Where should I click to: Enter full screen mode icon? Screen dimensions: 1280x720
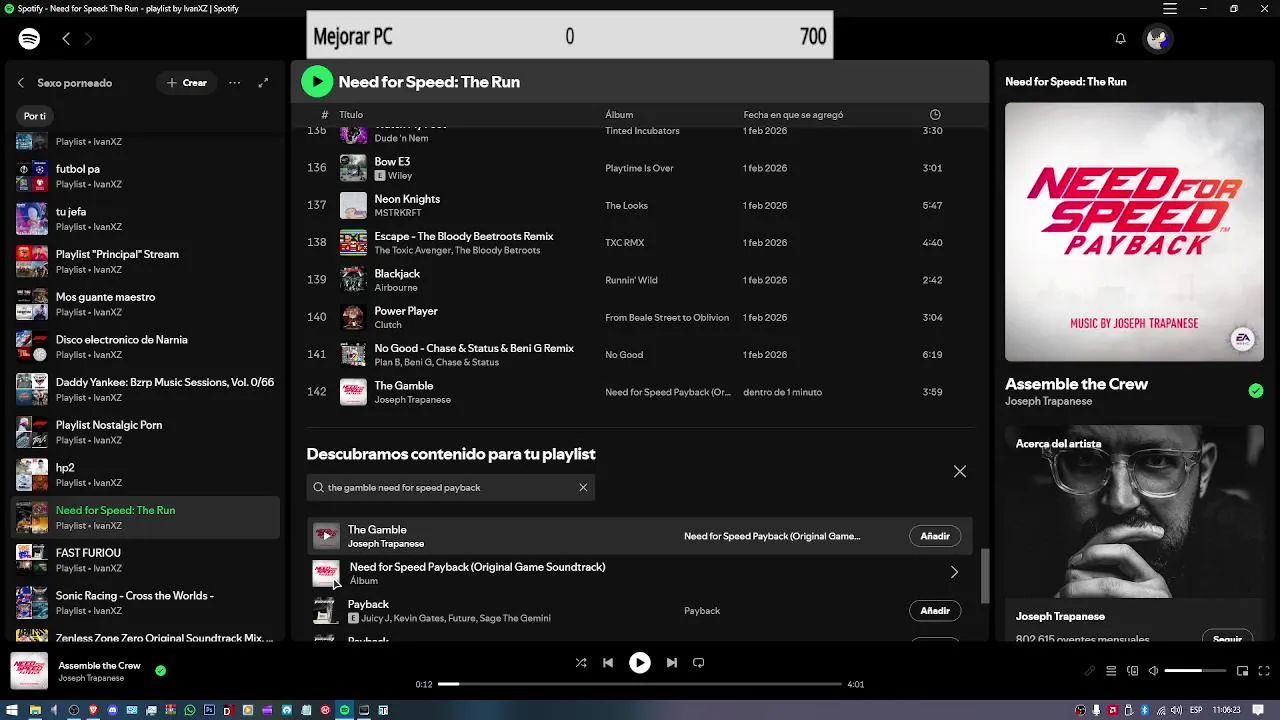[1263, 671]
